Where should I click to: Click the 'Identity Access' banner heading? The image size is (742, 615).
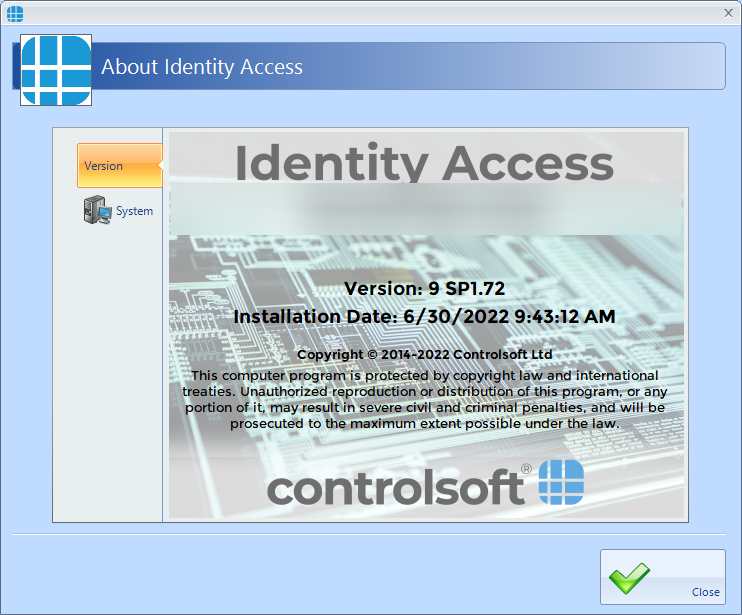coord(424,162)
